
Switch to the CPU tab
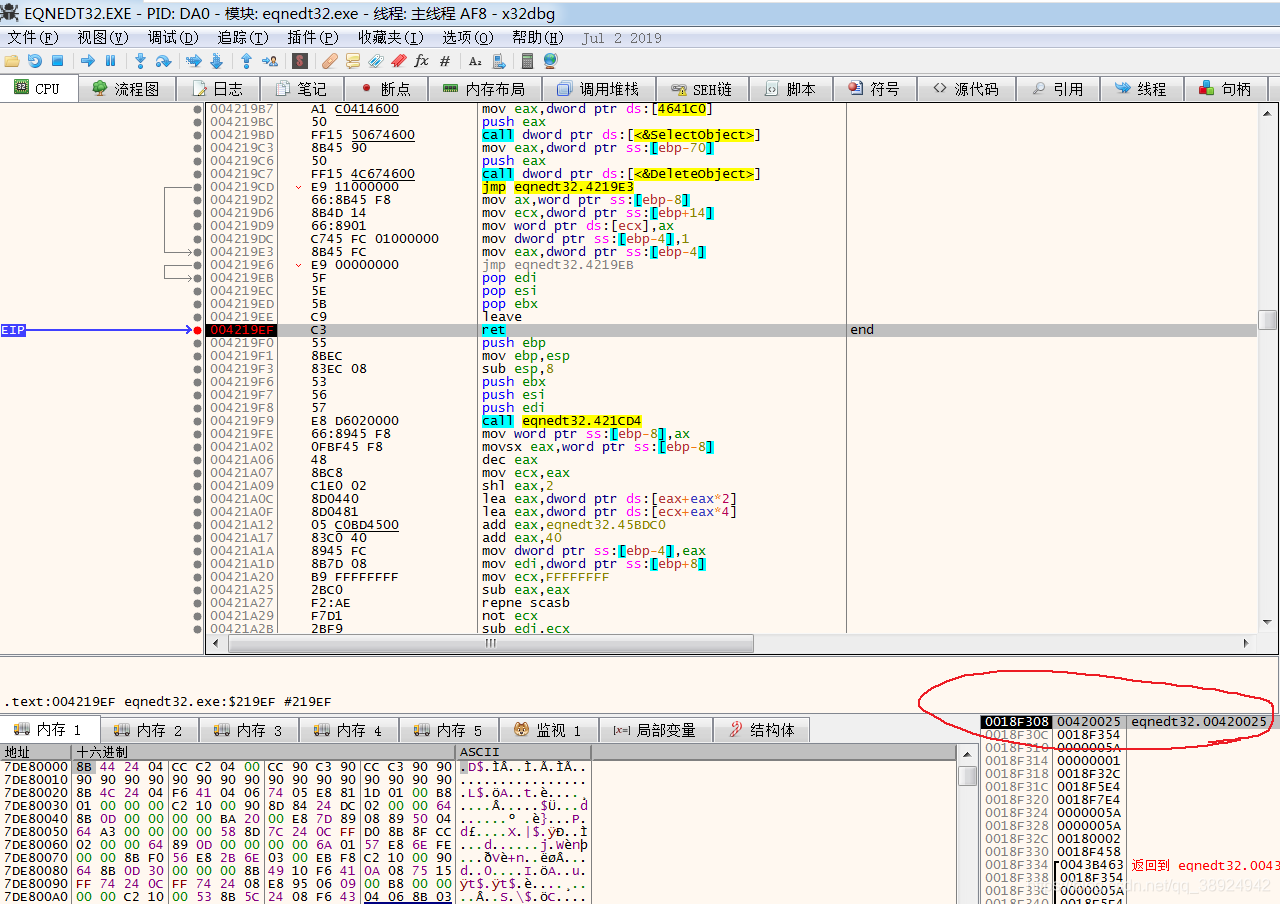point(38,88)
